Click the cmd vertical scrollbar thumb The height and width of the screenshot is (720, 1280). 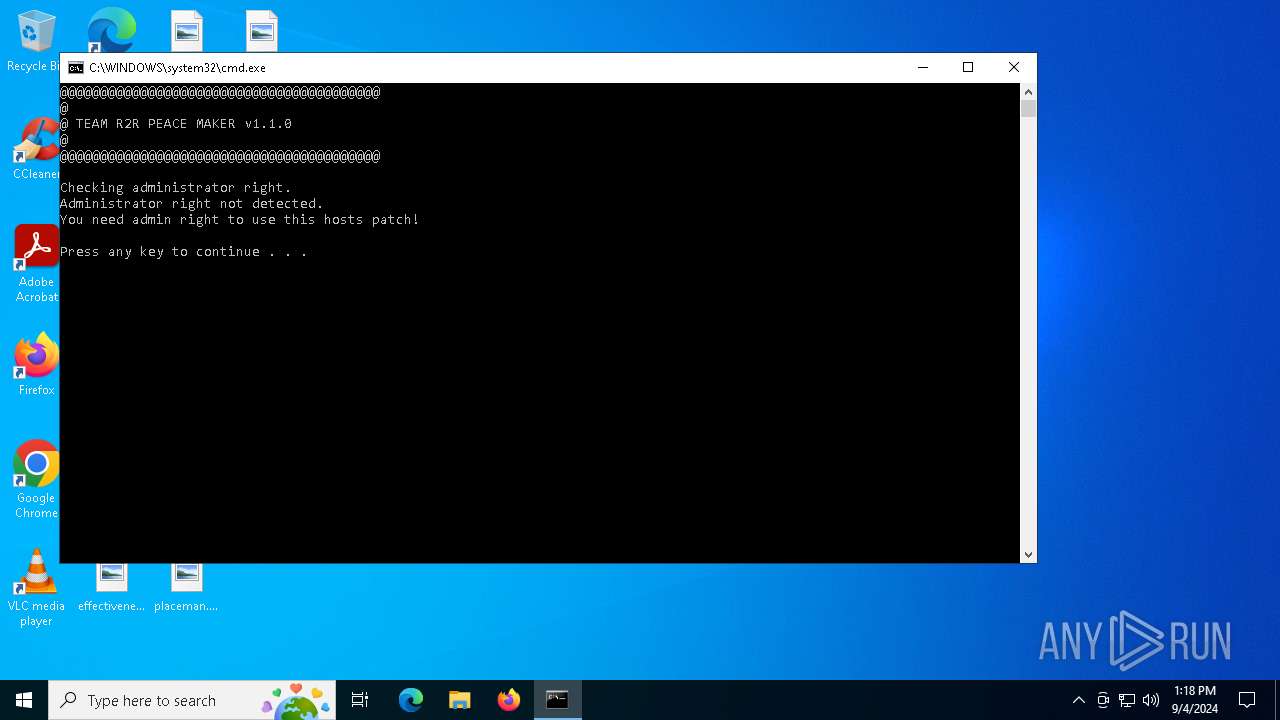pos(1028,109)
